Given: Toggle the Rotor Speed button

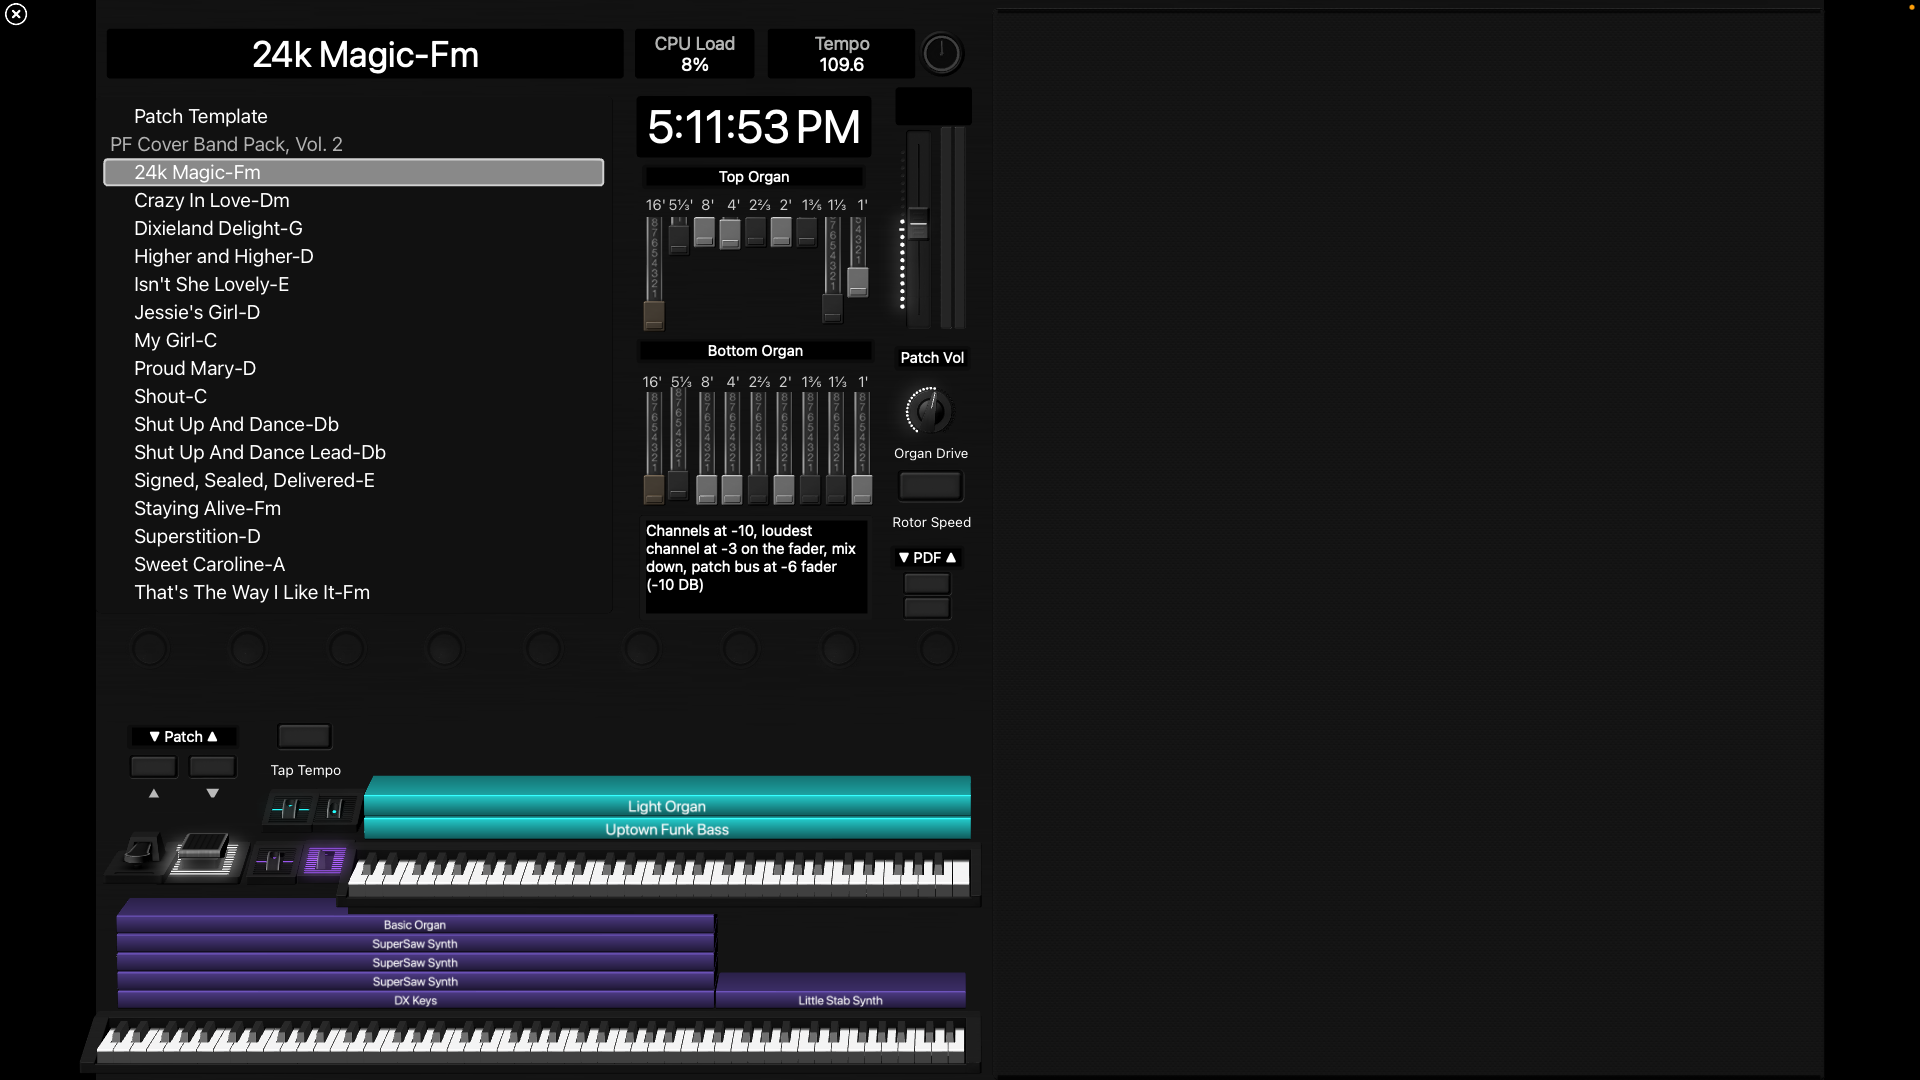Looking at the screenshot, I should 930,487.
